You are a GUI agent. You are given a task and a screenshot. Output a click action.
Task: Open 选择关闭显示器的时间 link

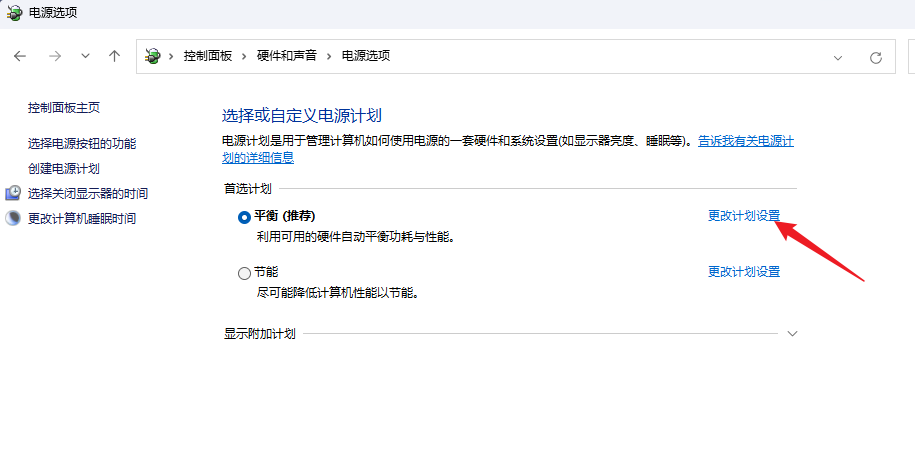tap(88, 193)
